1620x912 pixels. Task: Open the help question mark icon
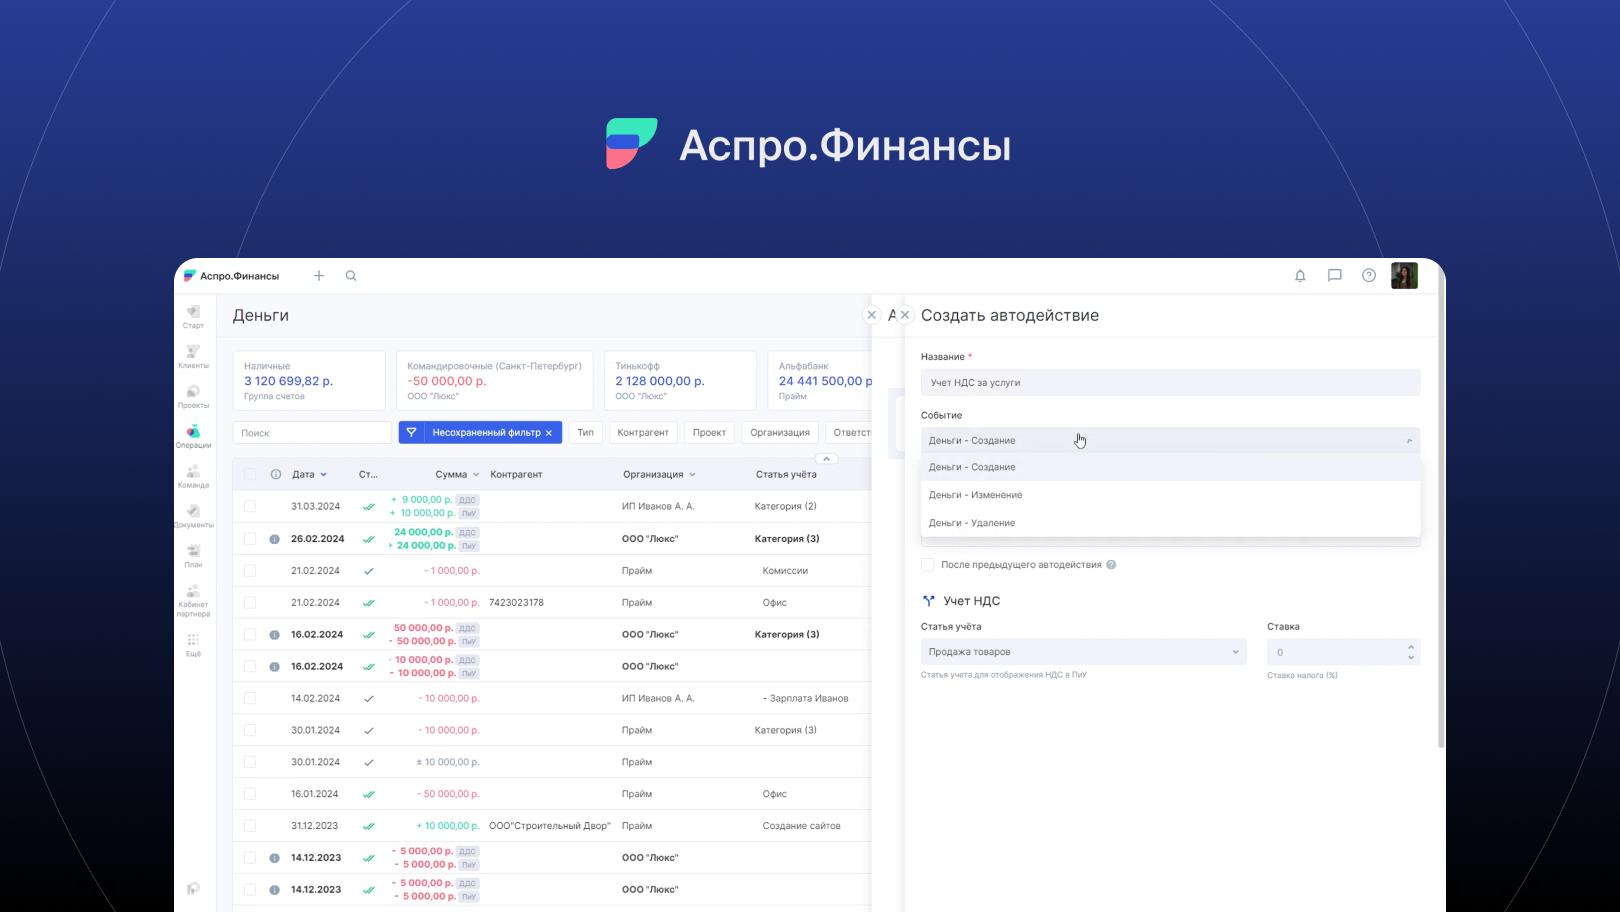click(1369, 276)
